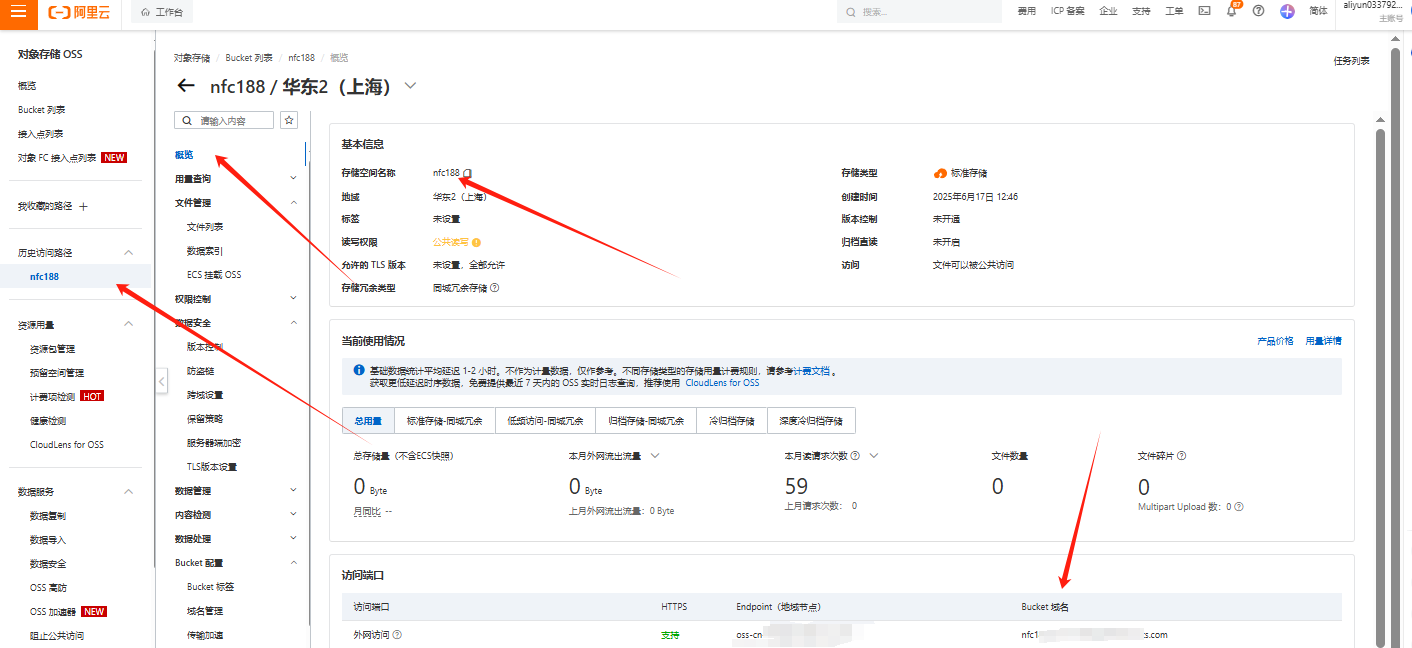Collapse 历史访问路径 section
This screenshot has height=648, width=1412.
tap(128, 253)
